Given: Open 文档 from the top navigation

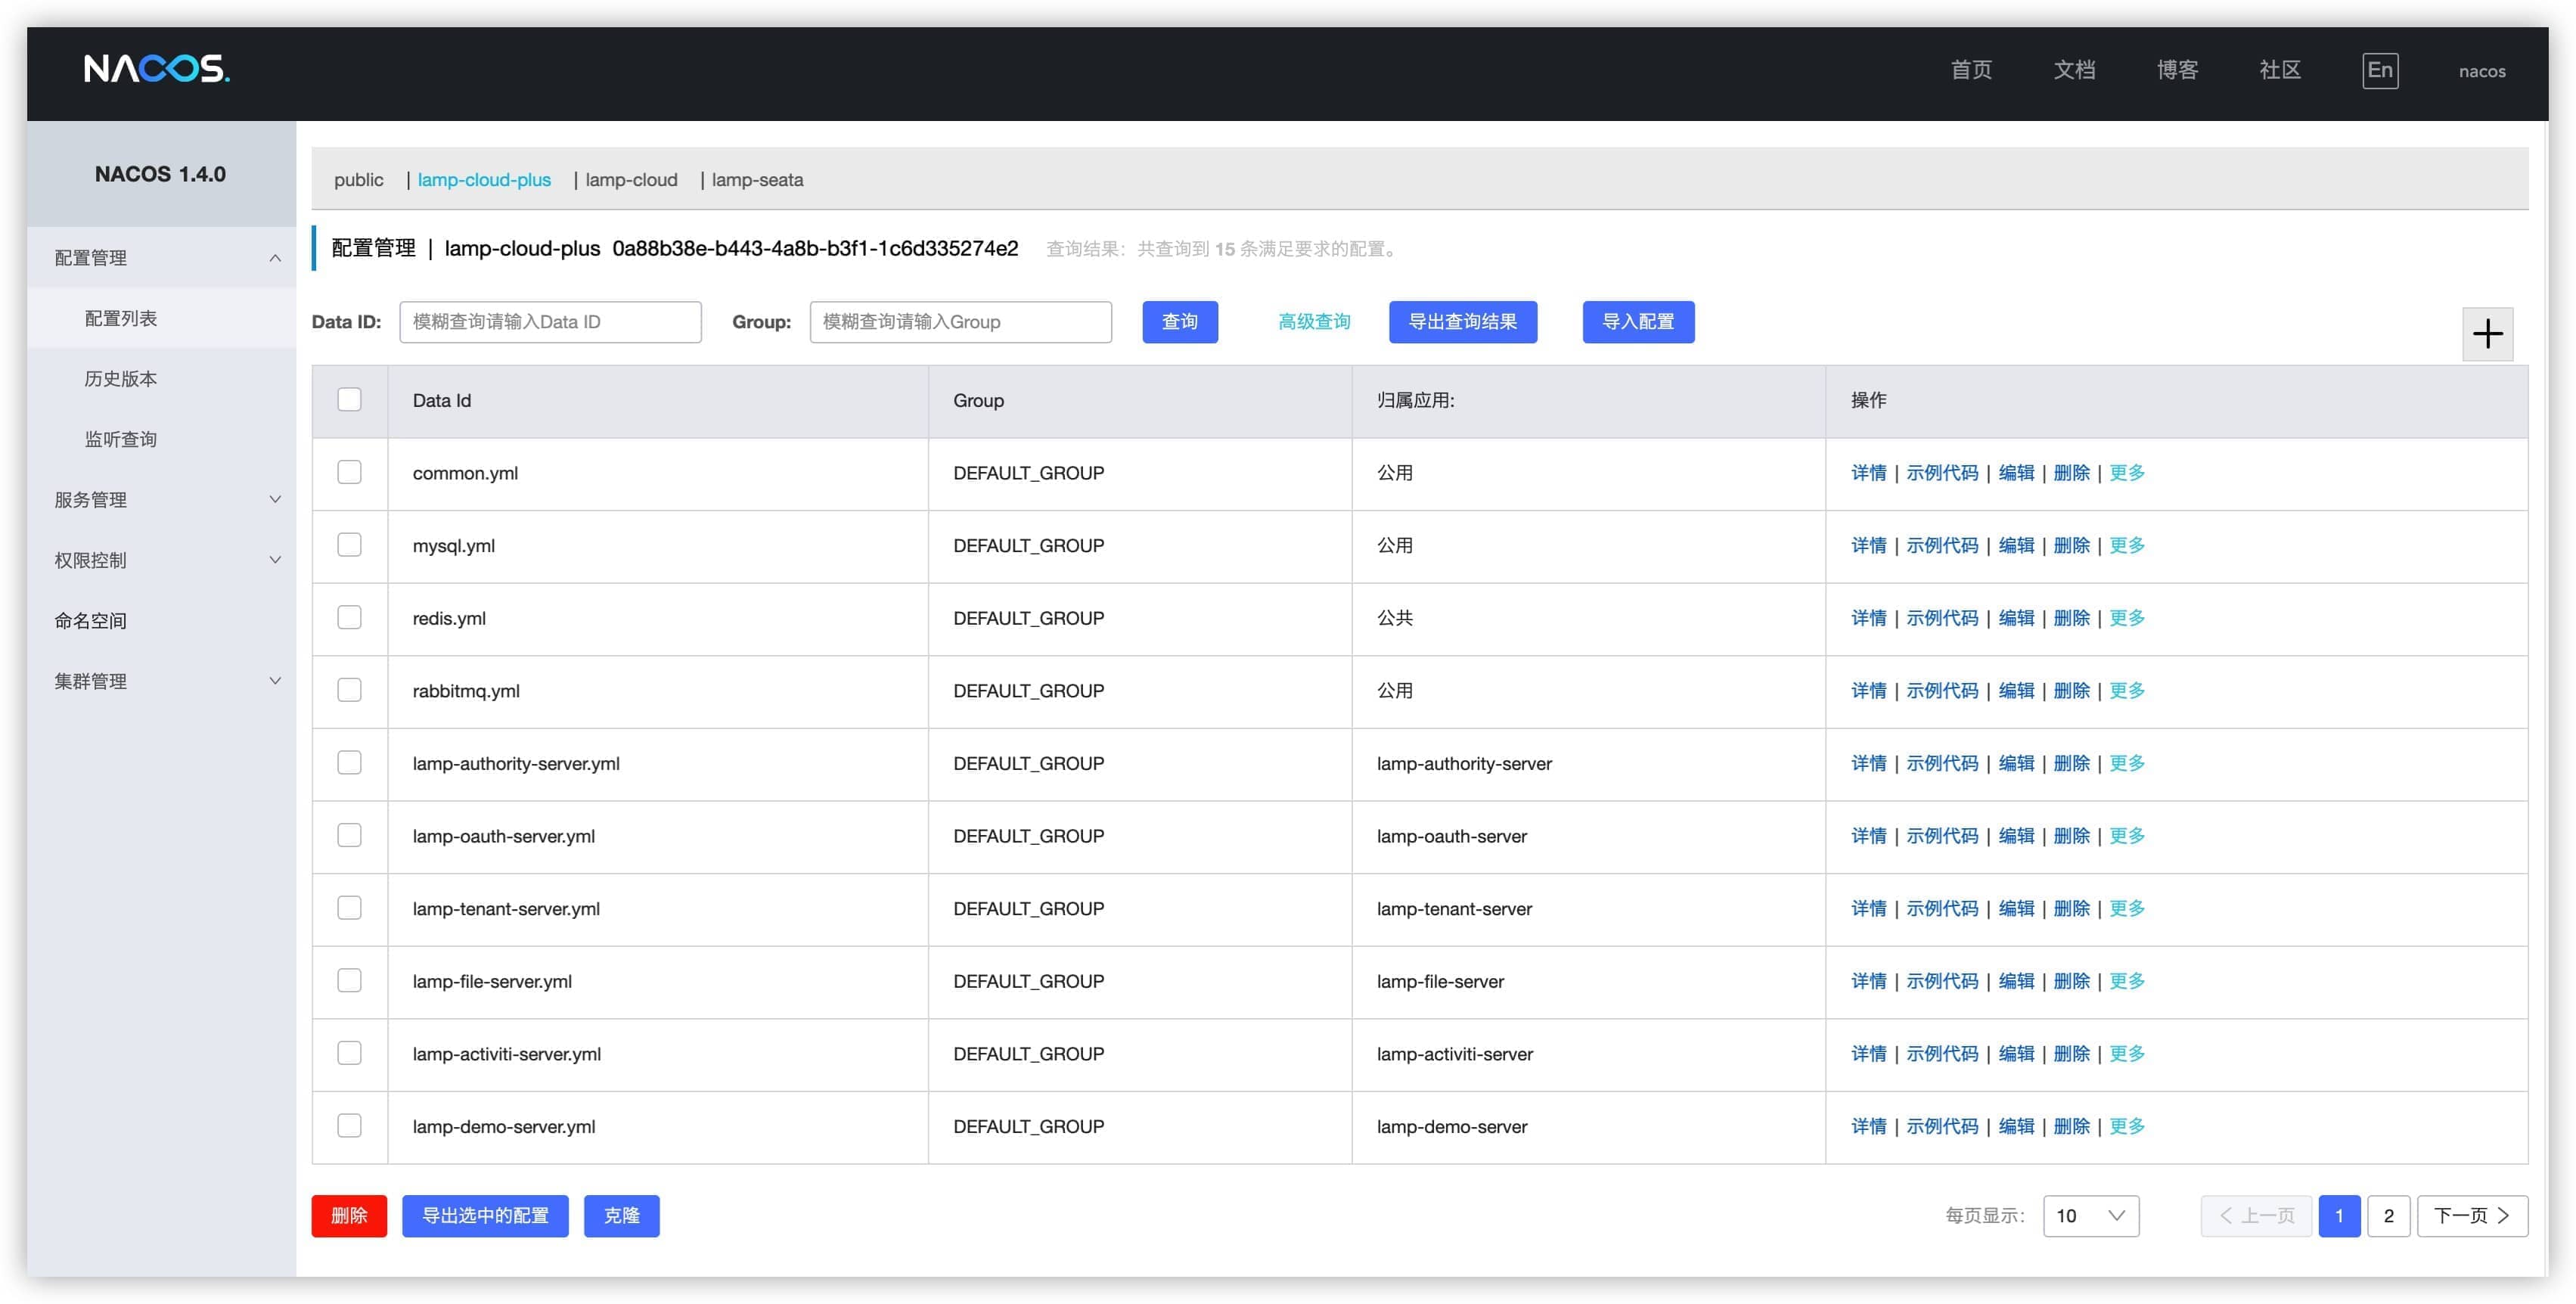Looking at the screenshot, I should click(x=2075, y=70).
